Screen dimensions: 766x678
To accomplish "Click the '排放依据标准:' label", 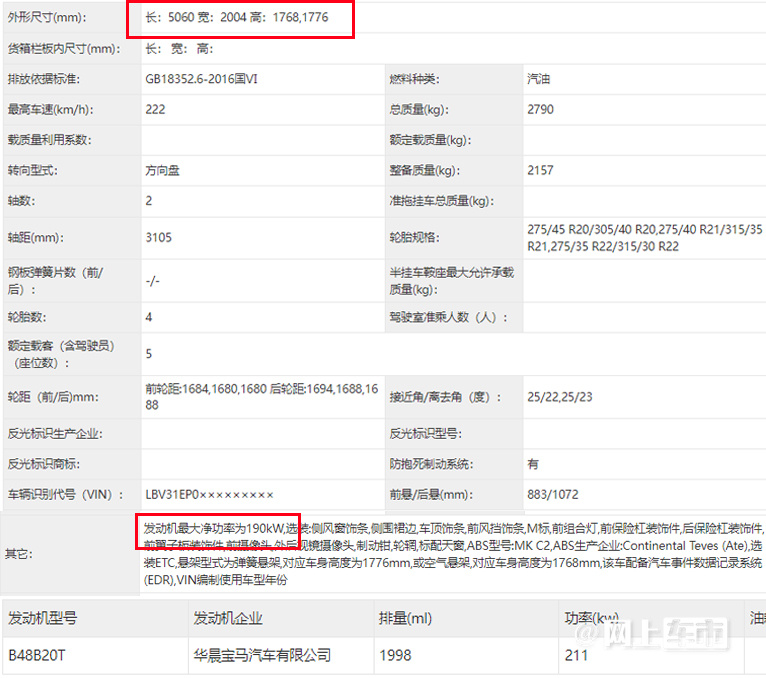I will coord(43,79).
